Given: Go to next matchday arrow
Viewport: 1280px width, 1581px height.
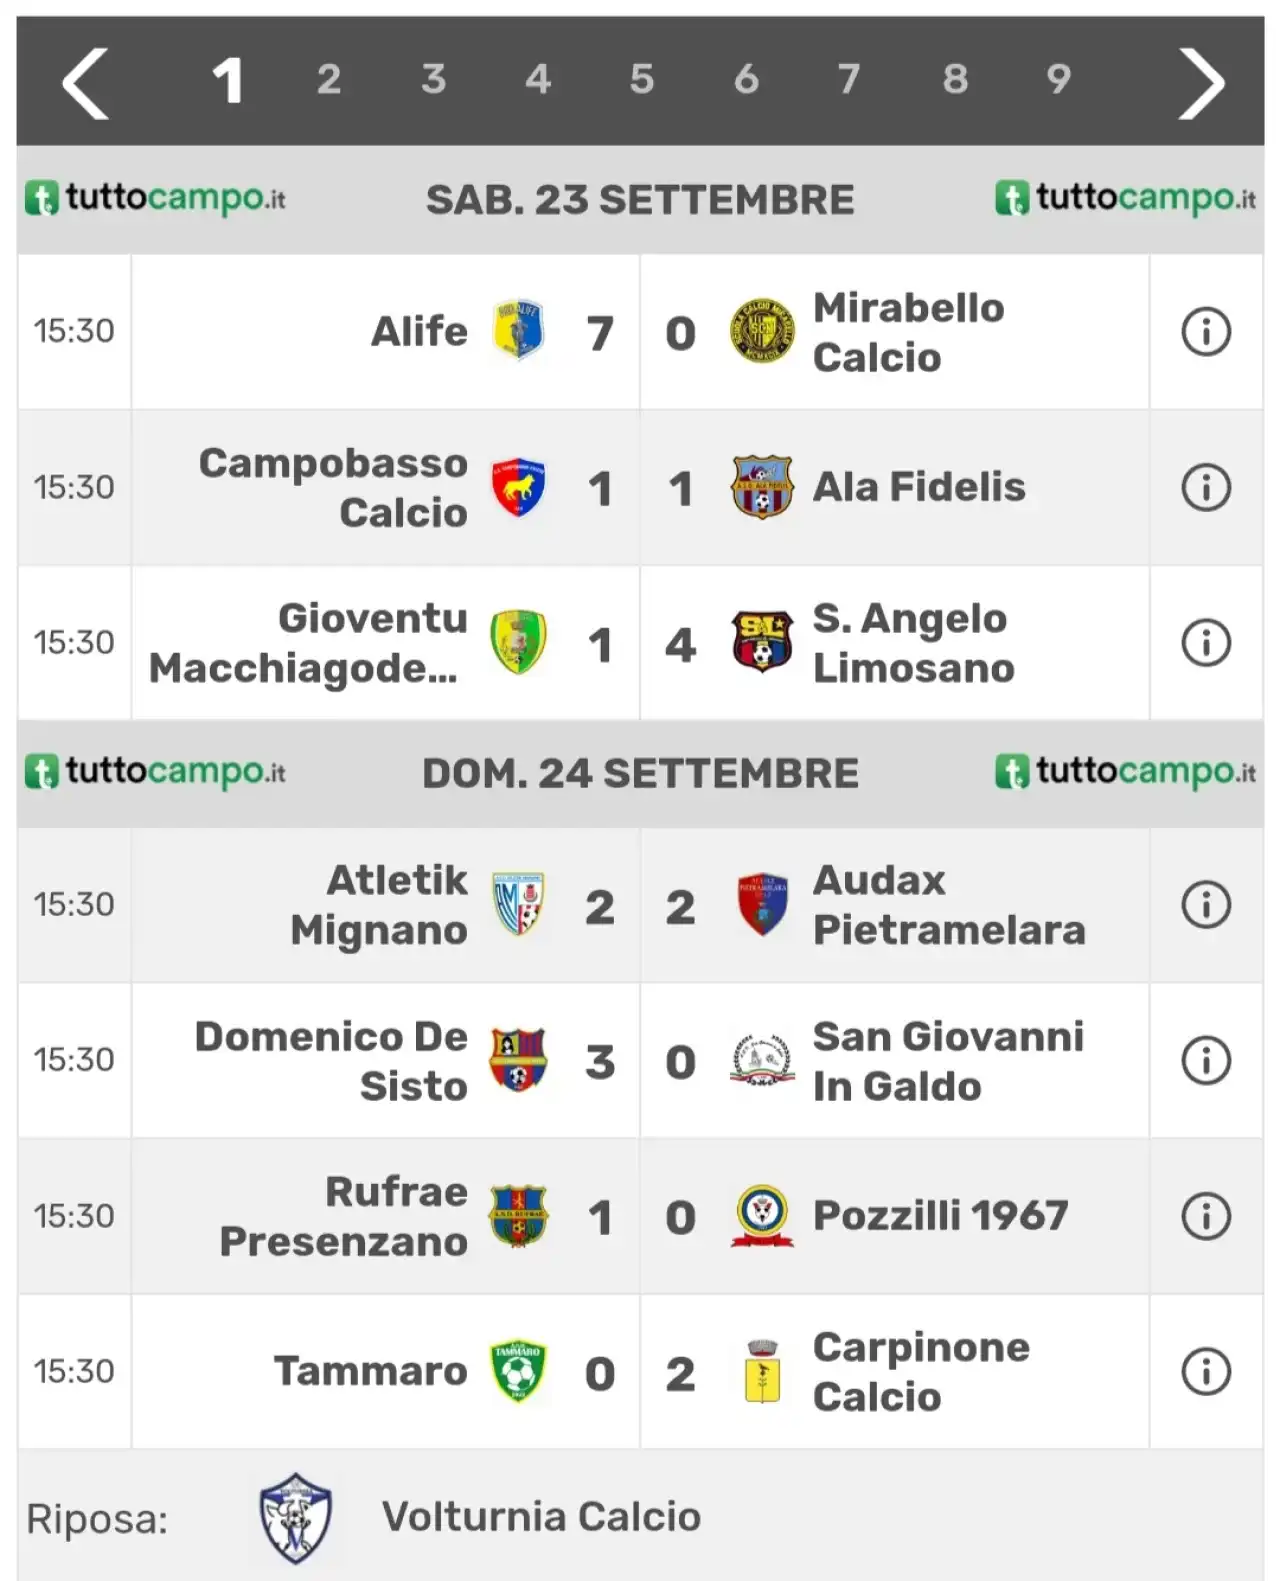Looking at the screenshot, I should pos(1201,84).
